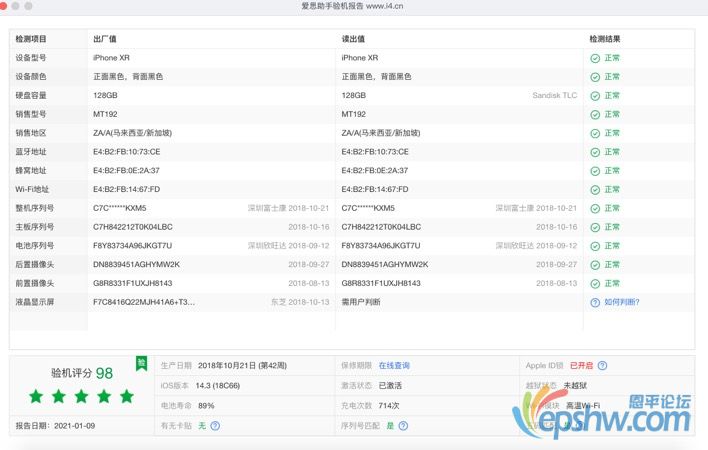Click the green check icon in 后置摄像头 row
Screen dimensions: 708x450
point(595,265)
